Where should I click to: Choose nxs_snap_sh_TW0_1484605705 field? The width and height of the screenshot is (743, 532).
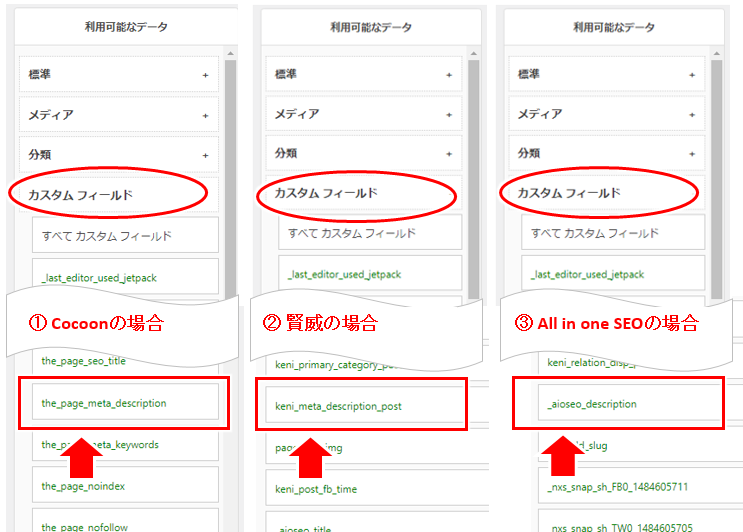click(x=640, y=521)
